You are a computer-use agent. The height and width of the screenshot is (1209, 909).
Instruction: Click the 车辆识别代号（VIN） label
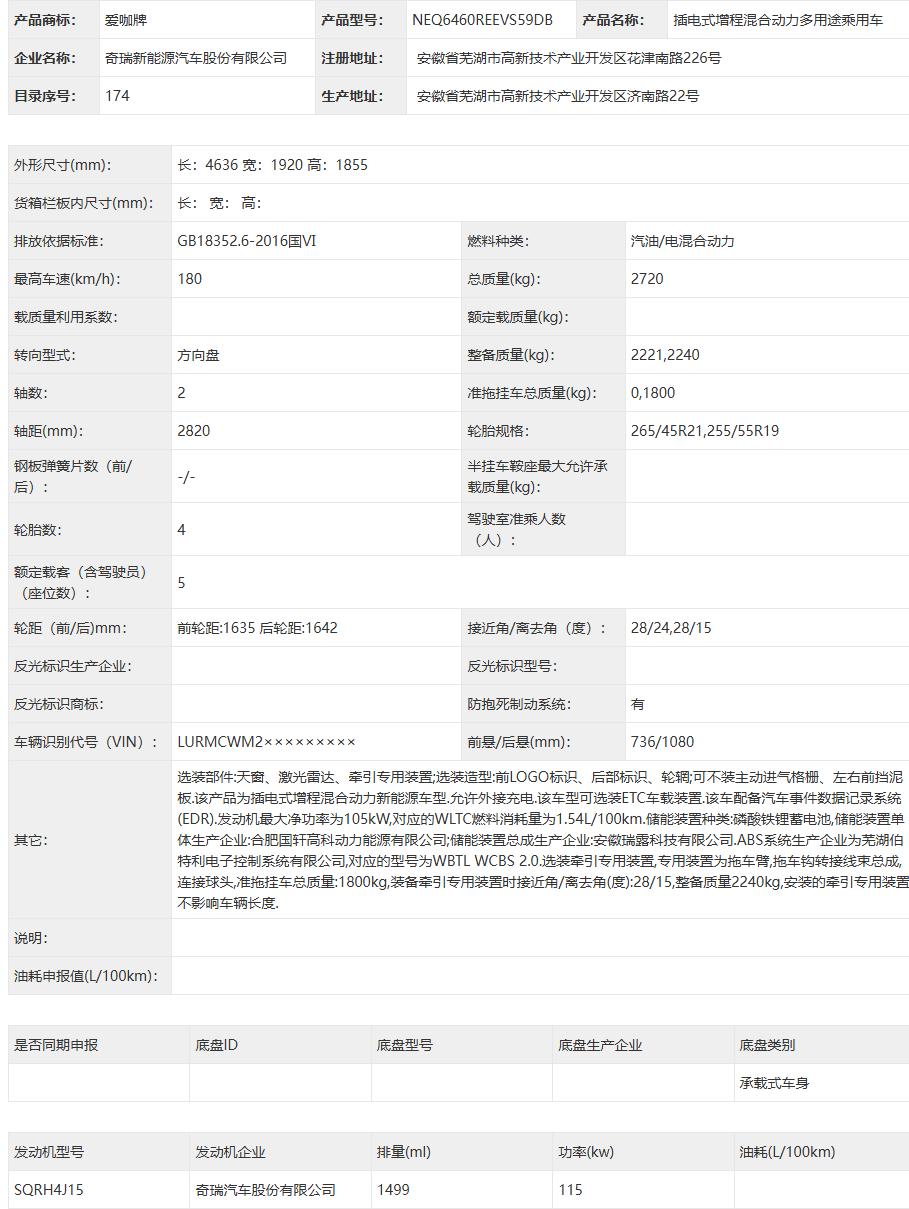click(x=86, y=742)
